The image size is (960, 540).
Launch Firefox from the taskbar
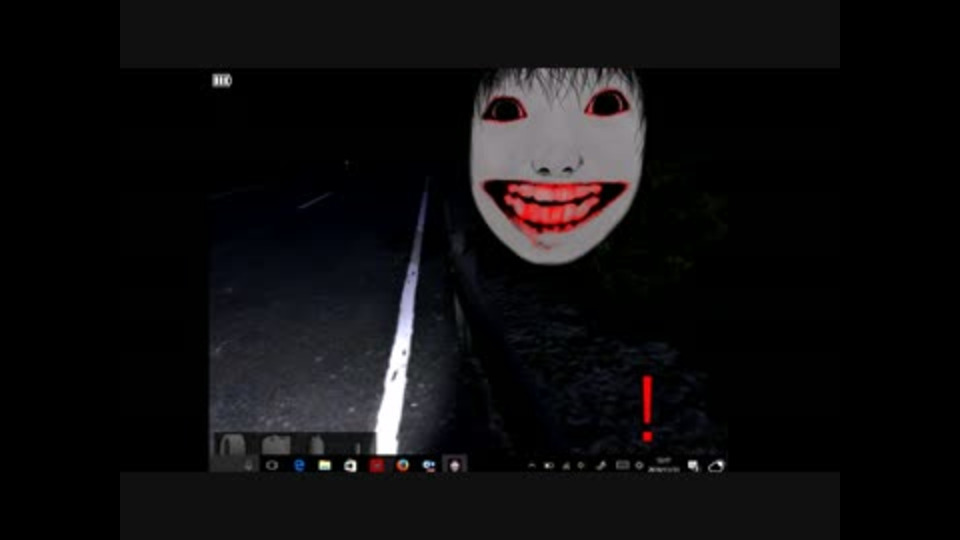coord(402,465)
